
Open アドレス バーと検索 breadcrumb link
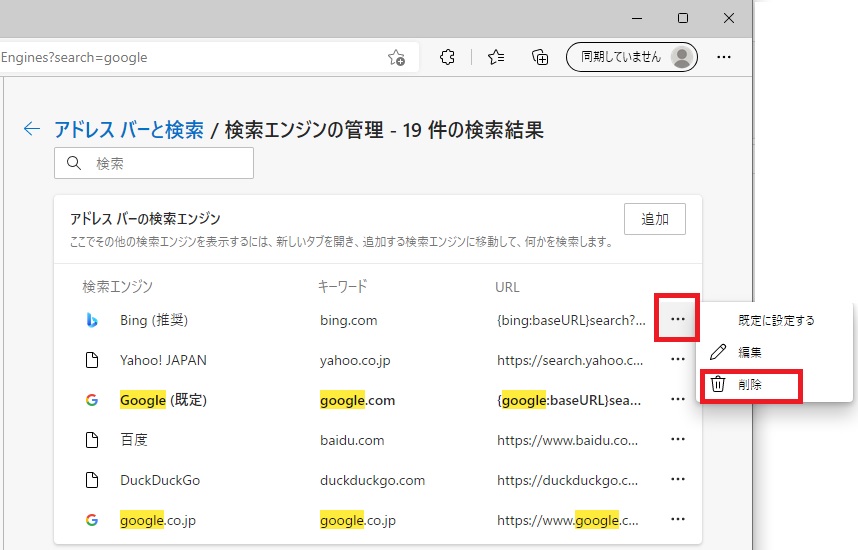click(x=129, y=130)
